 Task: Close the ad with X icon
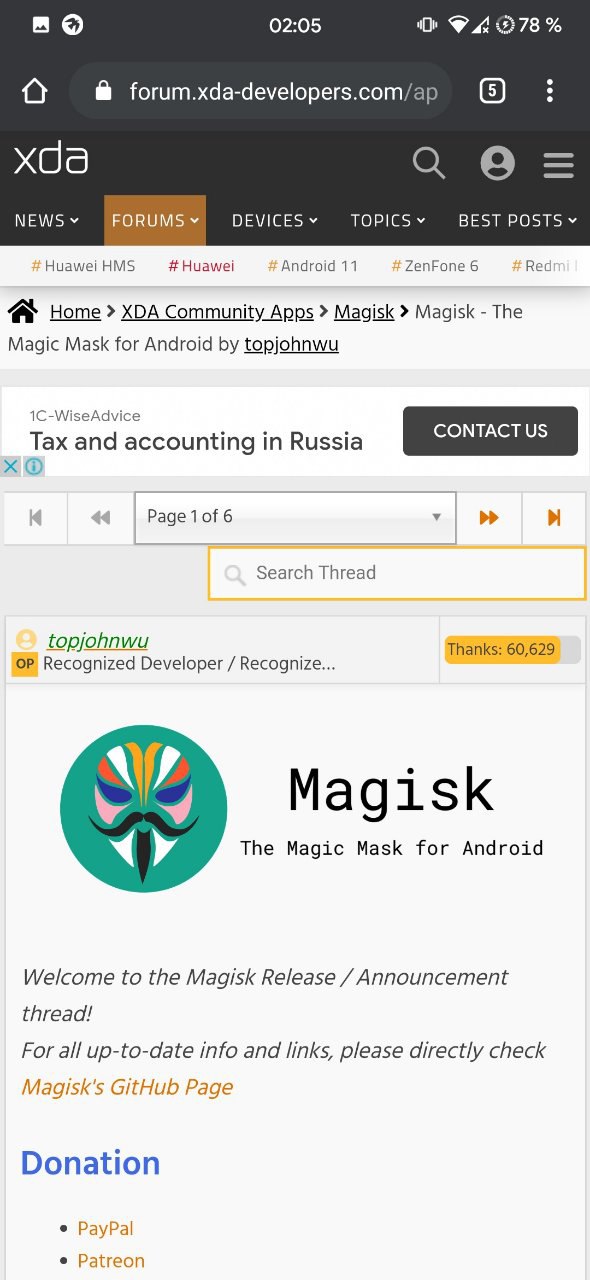click(10, 466)
